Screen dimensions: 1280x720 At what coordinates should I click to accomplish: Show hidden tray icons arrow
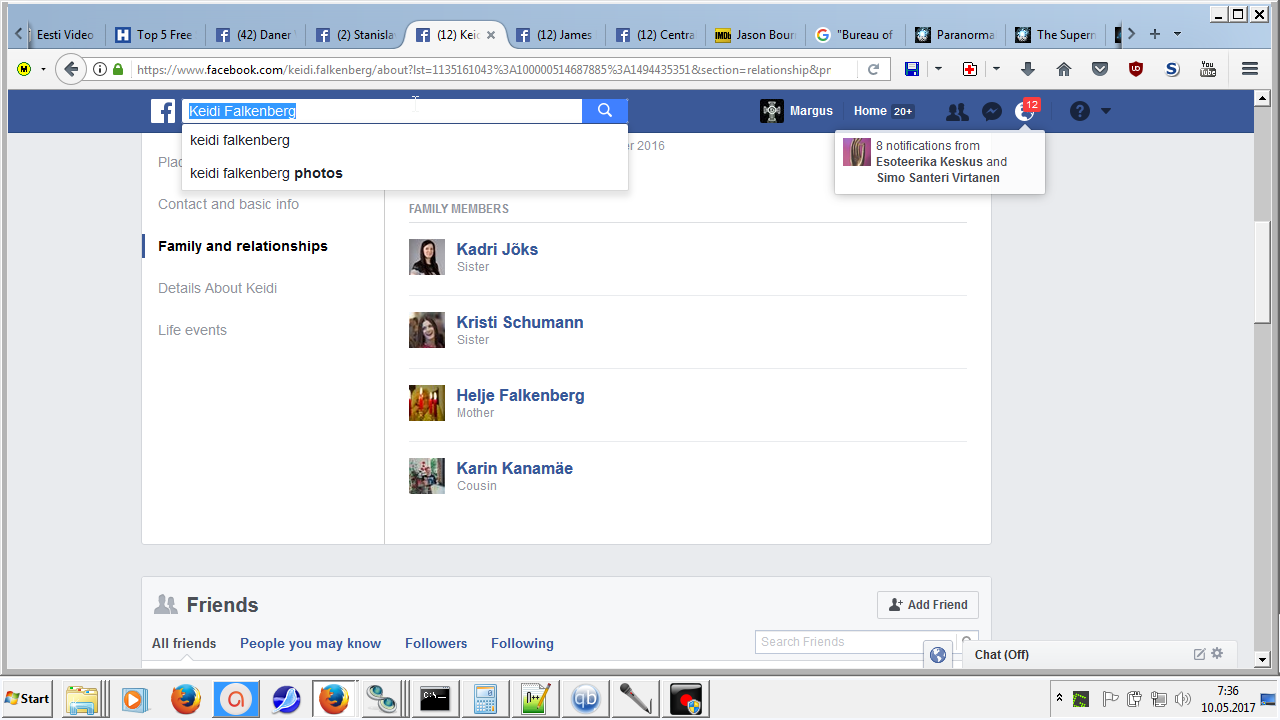pos(1059,697)
